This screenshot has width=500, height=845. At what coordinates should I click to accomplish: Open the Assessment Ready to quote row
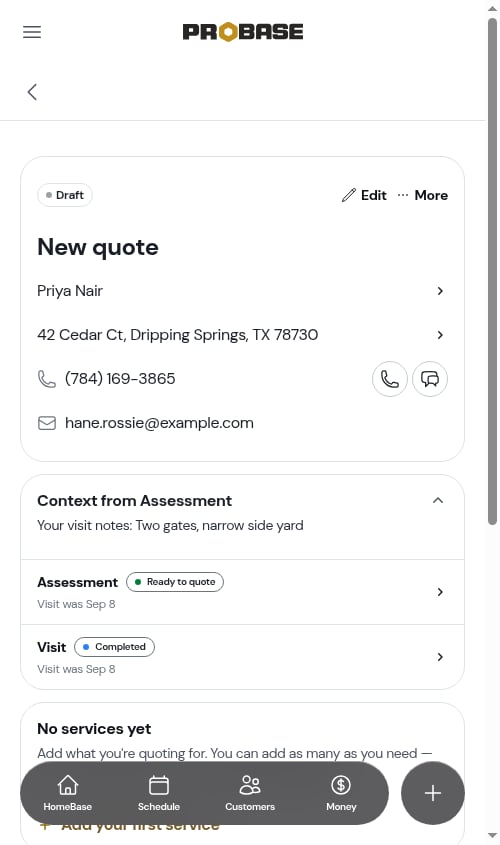click(x=242, y=592)
